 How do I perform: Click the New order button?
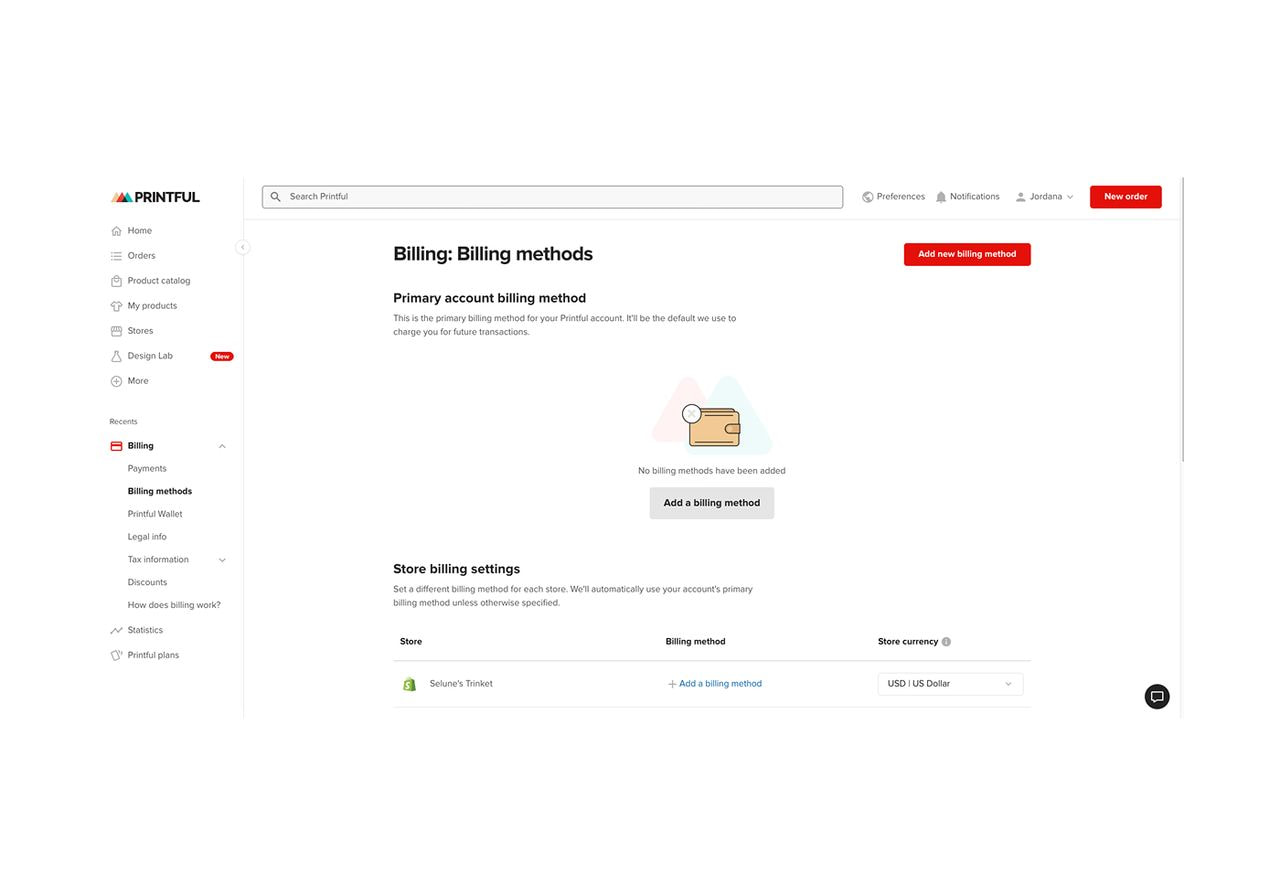(x=1126, y=197)
